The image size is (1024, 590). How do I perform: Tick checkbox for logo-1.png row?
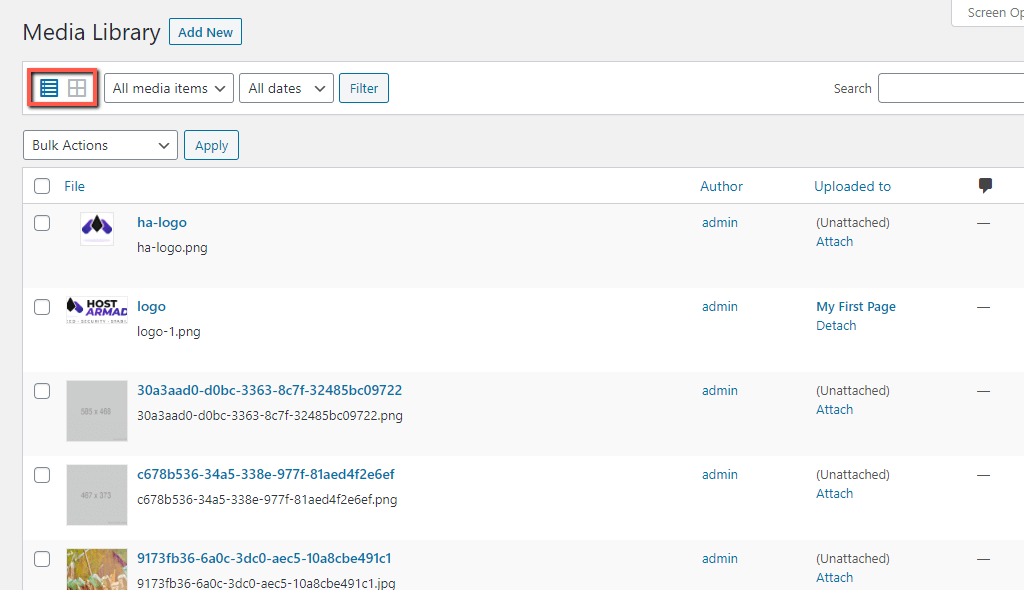pyautogui.click(x=42, y=307)
